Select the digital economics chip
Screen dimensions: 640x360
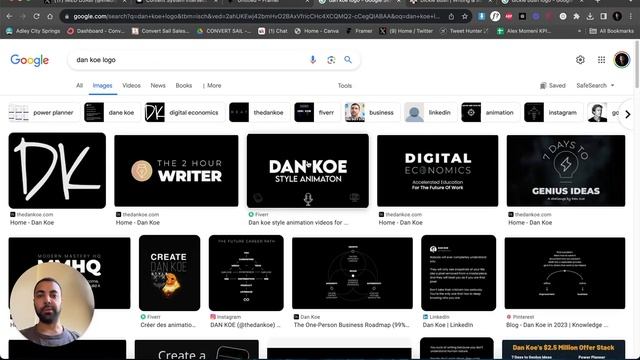pyautogui.click(x=184, y=112)
